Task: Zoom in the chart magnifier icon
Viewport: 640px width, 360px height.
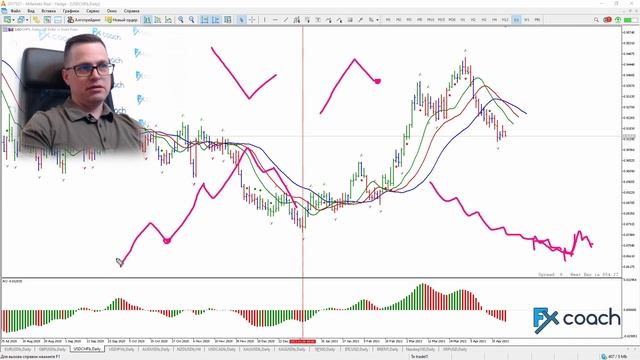Action: pyautogui.click(x=180, y=20)
